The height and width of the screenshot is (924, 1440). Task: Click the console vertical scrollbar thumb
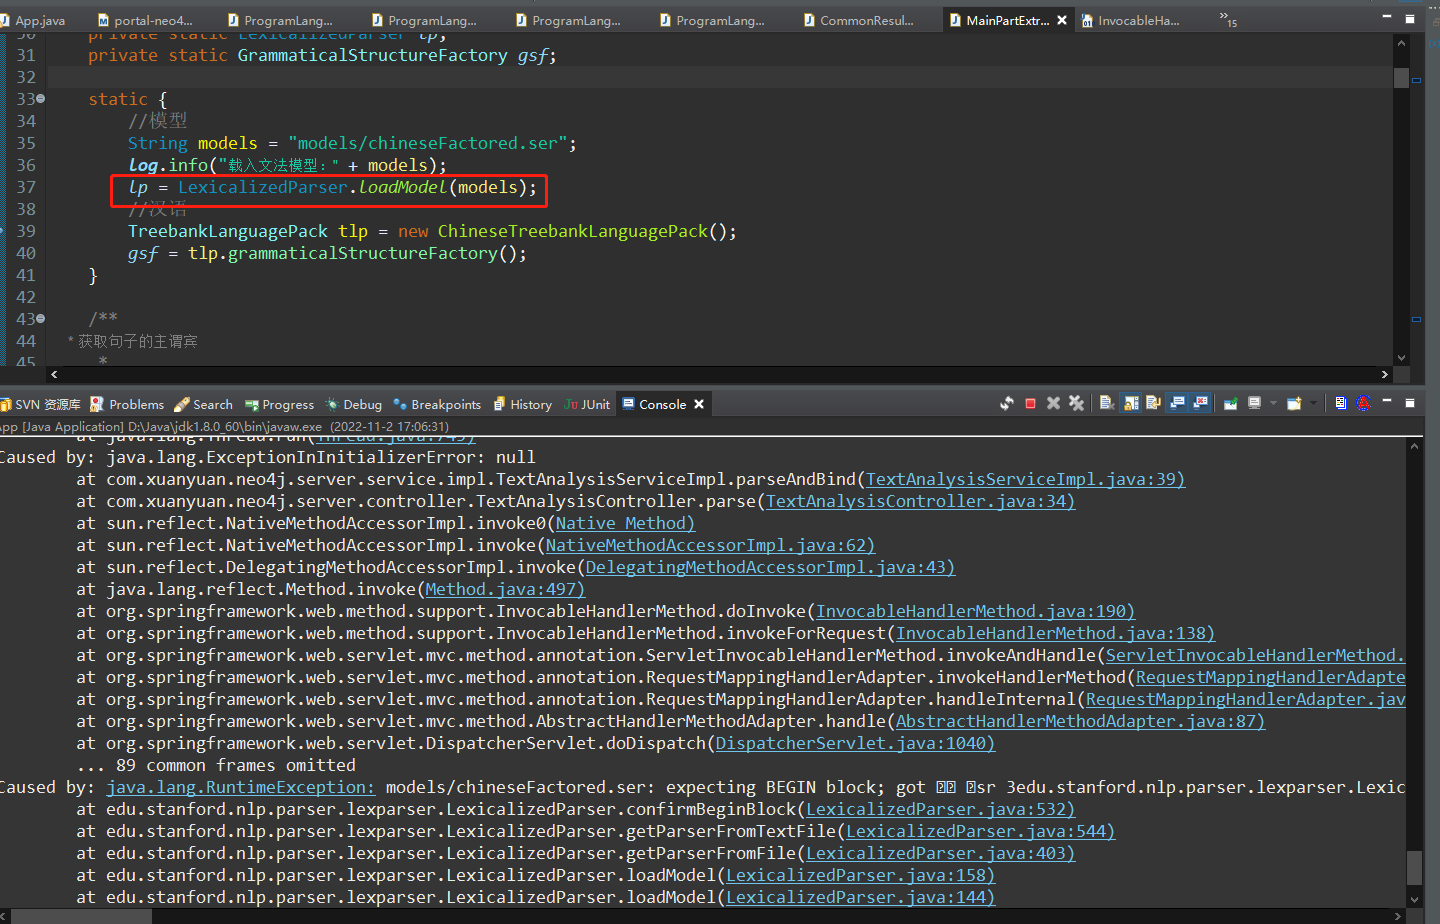click(x=1414, y=866)
